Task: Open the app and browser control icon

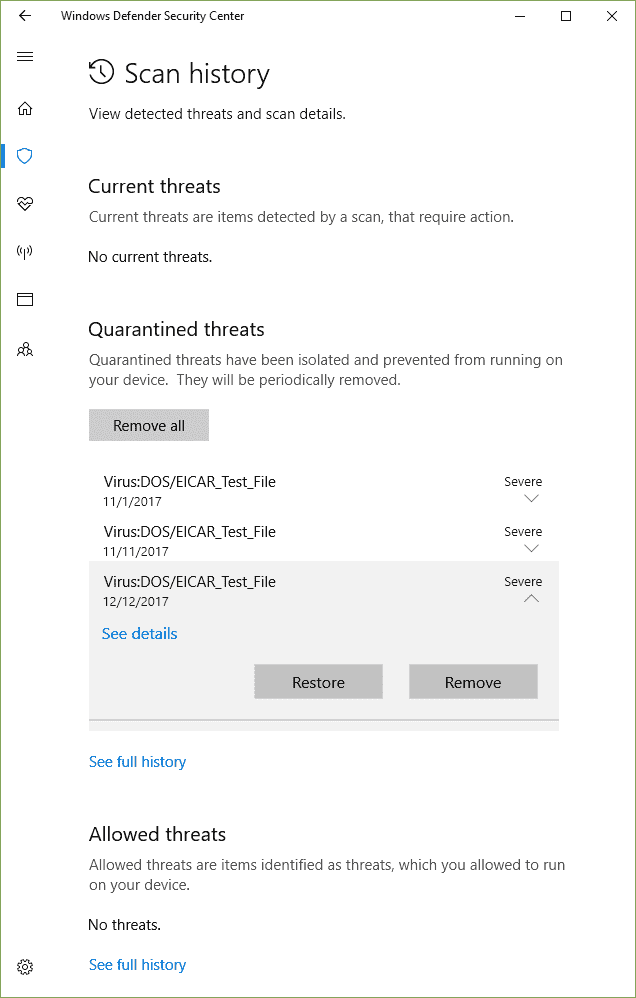Action: pyautogui.click(x=25, y=299)
